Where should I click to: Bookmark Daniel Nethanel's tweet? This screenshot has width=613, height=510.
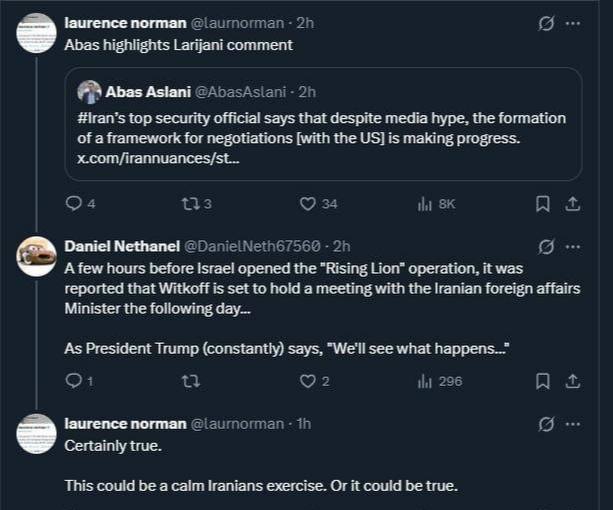click(x=542, y=380)
